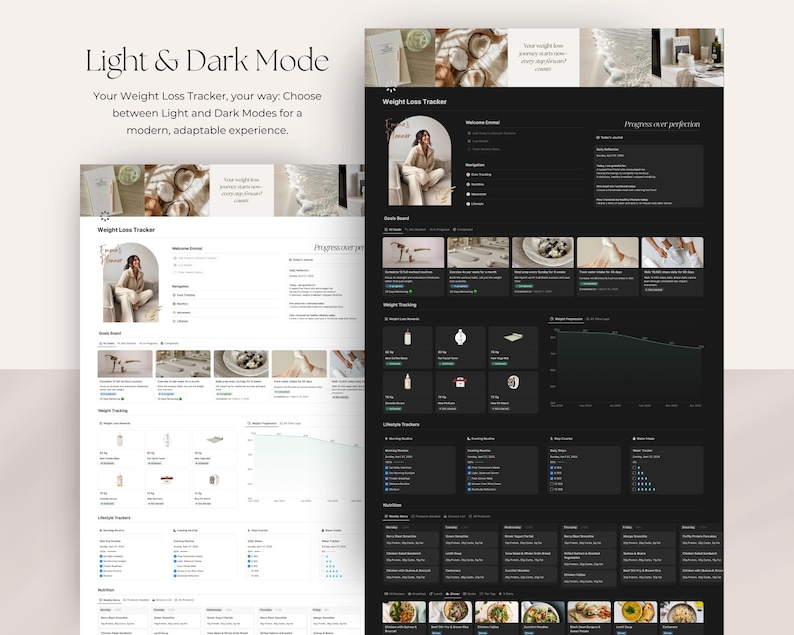This screenshot has width=794, height=635.
Task: Open the Lentil Soup recipe thumbnail in dark mode
Action: pos(636,612)
